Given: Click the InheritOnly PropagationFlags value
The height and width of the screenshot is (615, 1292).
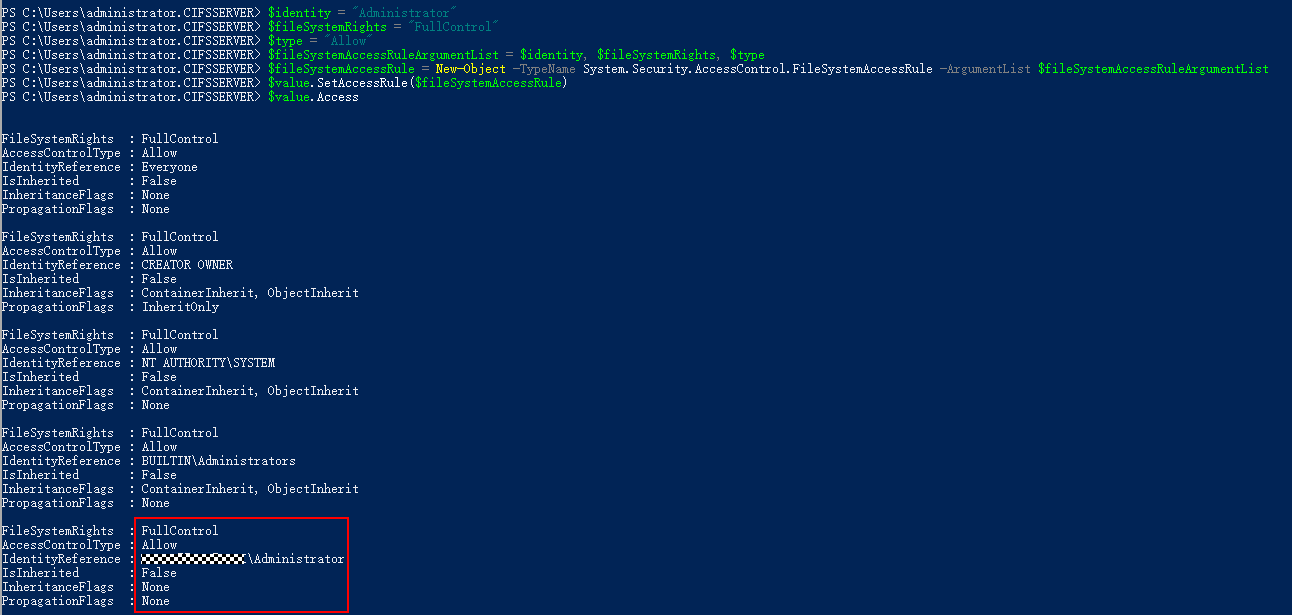Looking at the screenshot, I should click(180, 307).
